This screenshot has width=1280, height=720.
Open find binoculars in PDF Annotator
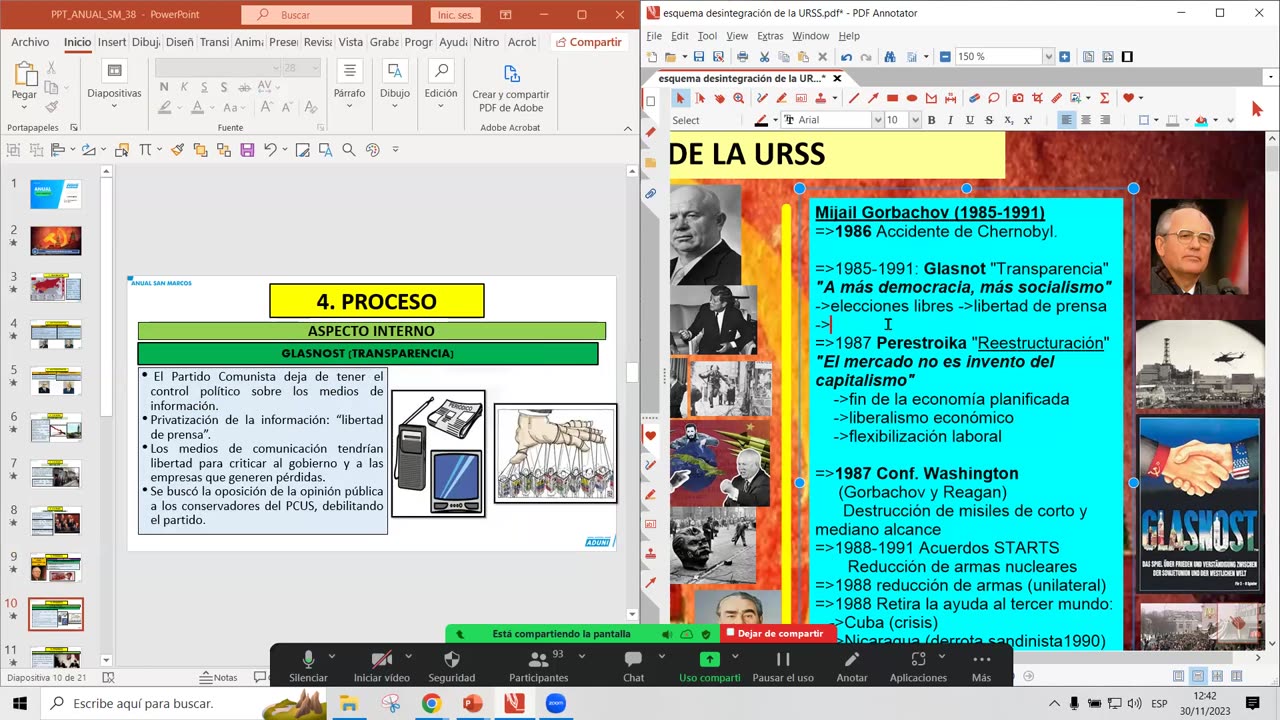coord(889,57)
